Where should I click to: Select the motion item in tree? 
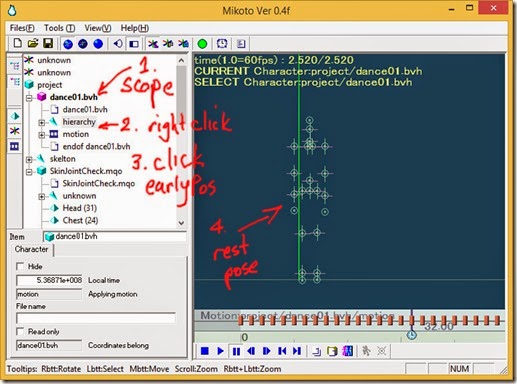click(x=76, y=134)
